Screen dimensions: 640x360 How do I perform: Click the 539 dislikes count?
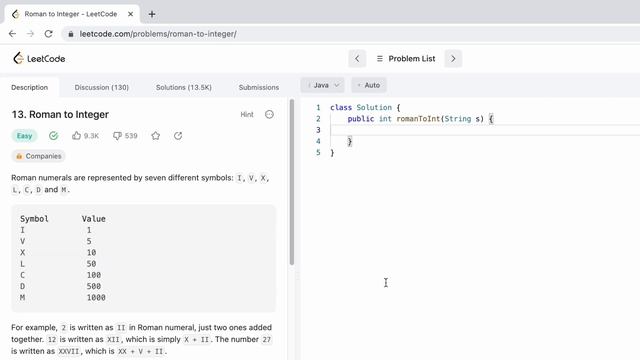[x=131, y=136]
